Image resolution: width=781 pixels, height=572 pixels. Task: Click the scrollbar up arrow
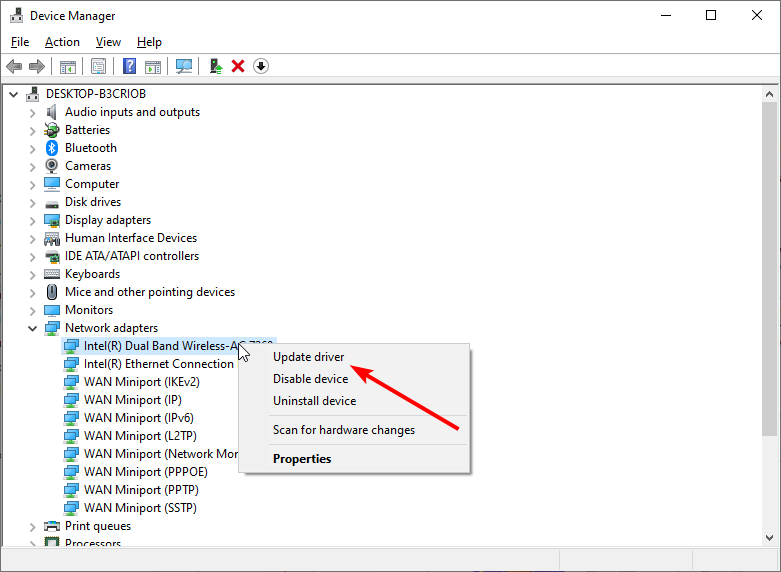point(769,94)
